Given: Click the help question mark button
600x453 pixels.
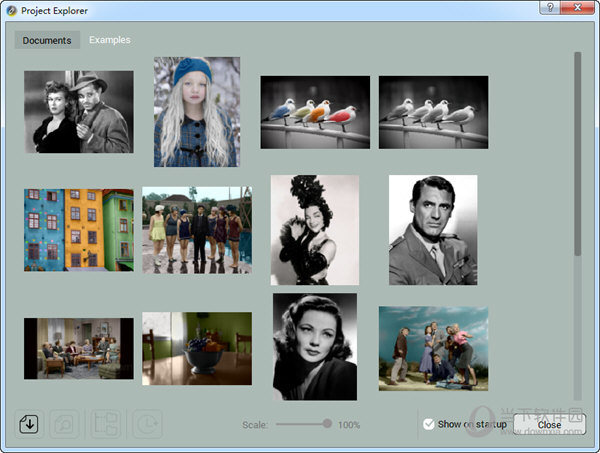Looking at the screenshot, I should point(550,8).
